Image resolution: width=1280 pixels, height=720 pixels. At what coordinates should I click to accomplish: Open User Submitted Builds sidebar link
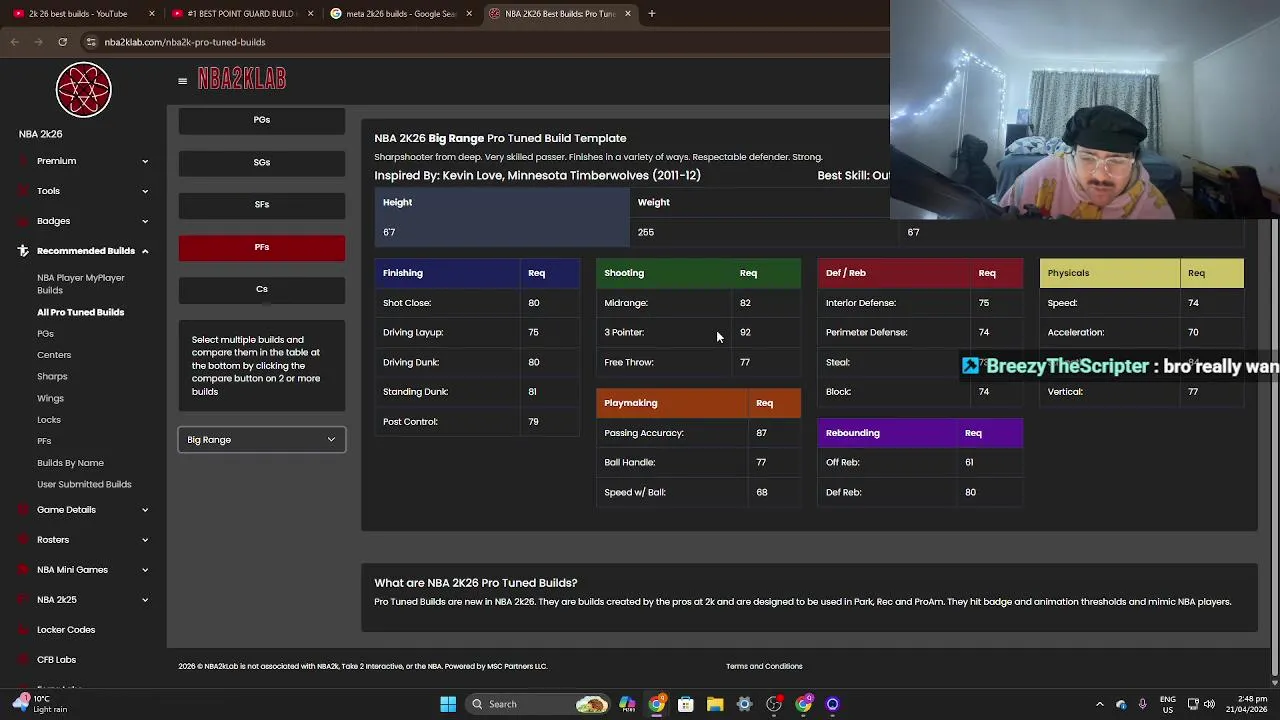pyautogui.click(x=84, y=484)
